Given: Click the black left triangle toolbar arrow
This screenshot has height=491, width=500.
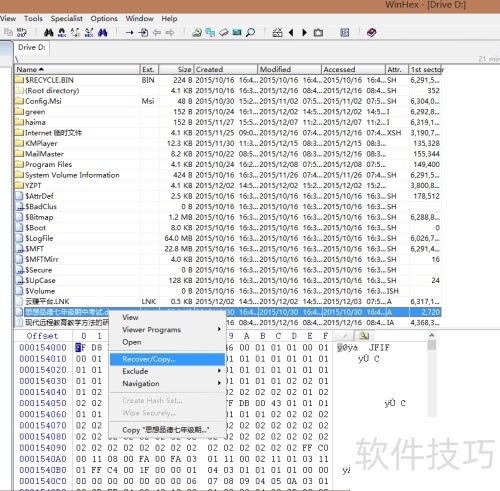Looking at the screenshot, I should 291,32.
